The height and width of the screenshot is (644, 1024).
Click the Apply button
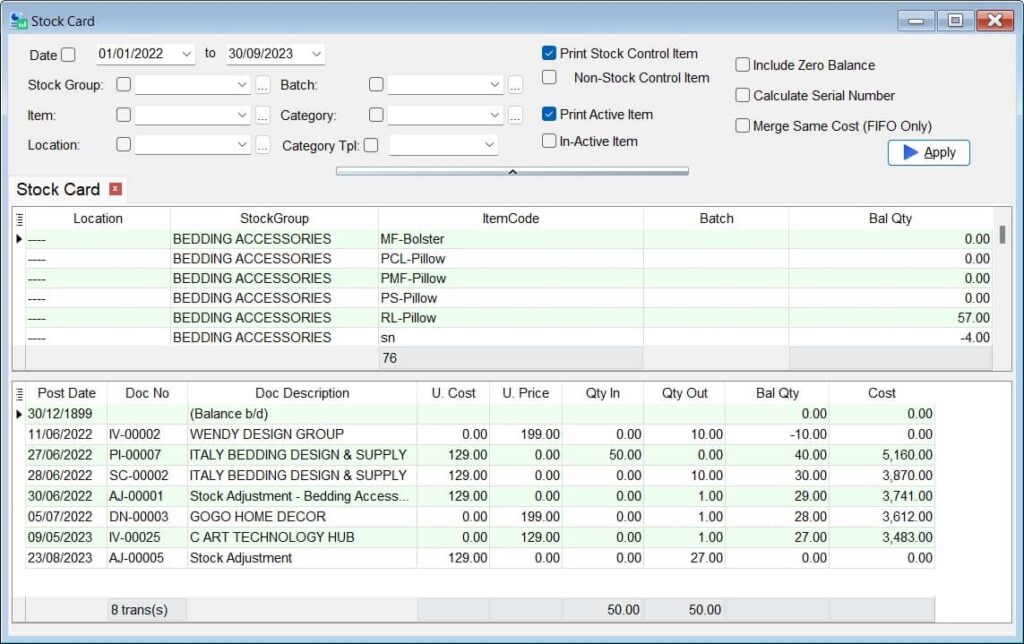click(x=928, y=152)
